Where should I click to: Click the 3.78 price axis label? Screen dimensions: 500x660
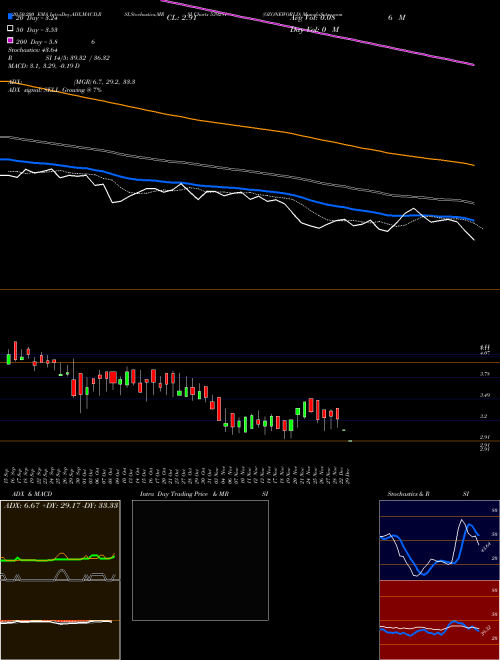[x=485, y=374]
